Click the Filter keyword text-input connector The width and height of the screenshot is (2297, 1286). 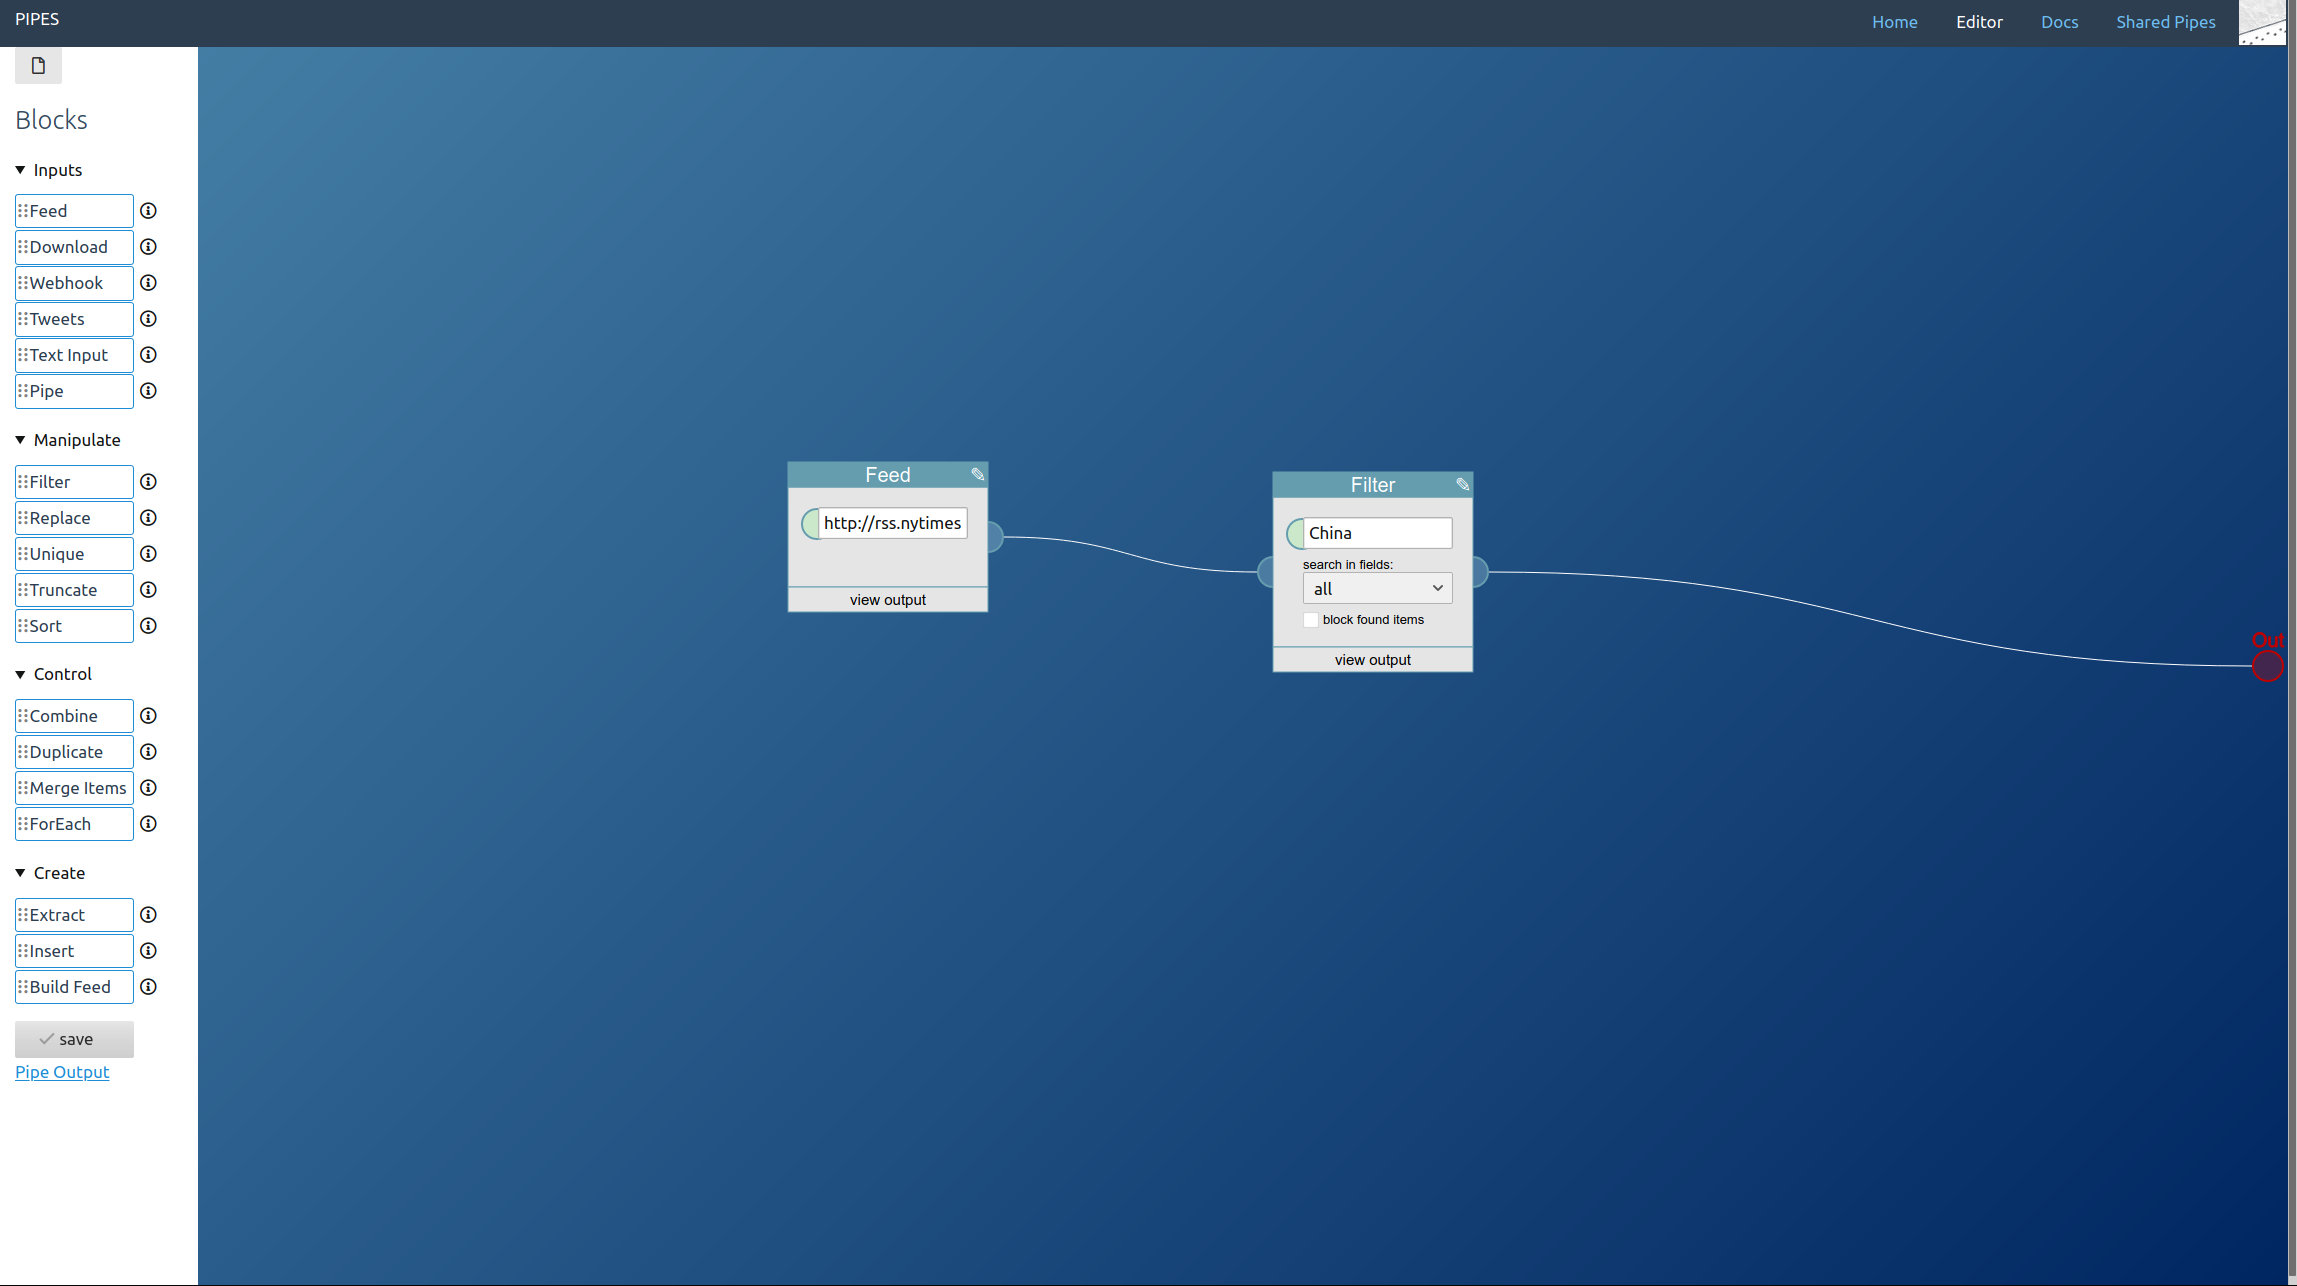[1295, 533]
